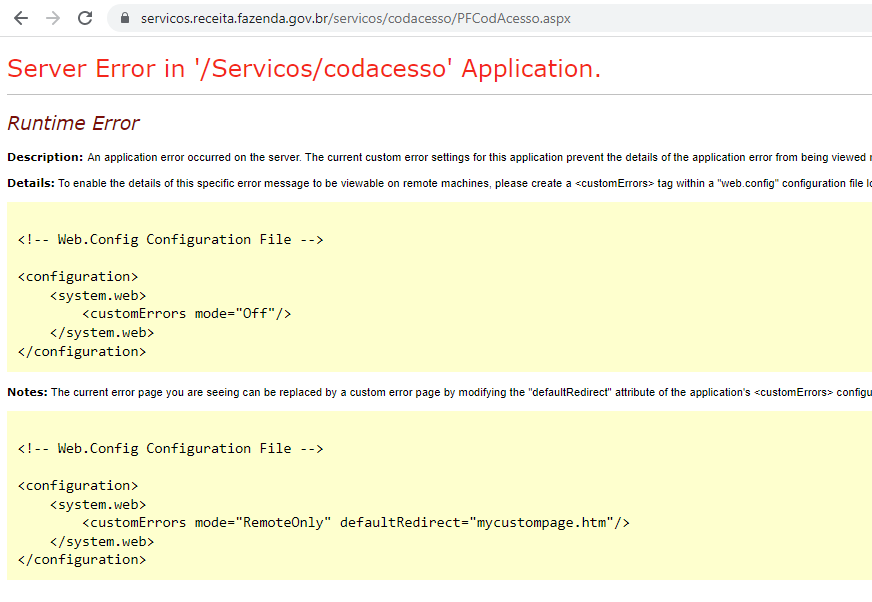The image size is (872, 602).
Task: Click the opening <system.web> tag in first block
Action: click(98, 295)
